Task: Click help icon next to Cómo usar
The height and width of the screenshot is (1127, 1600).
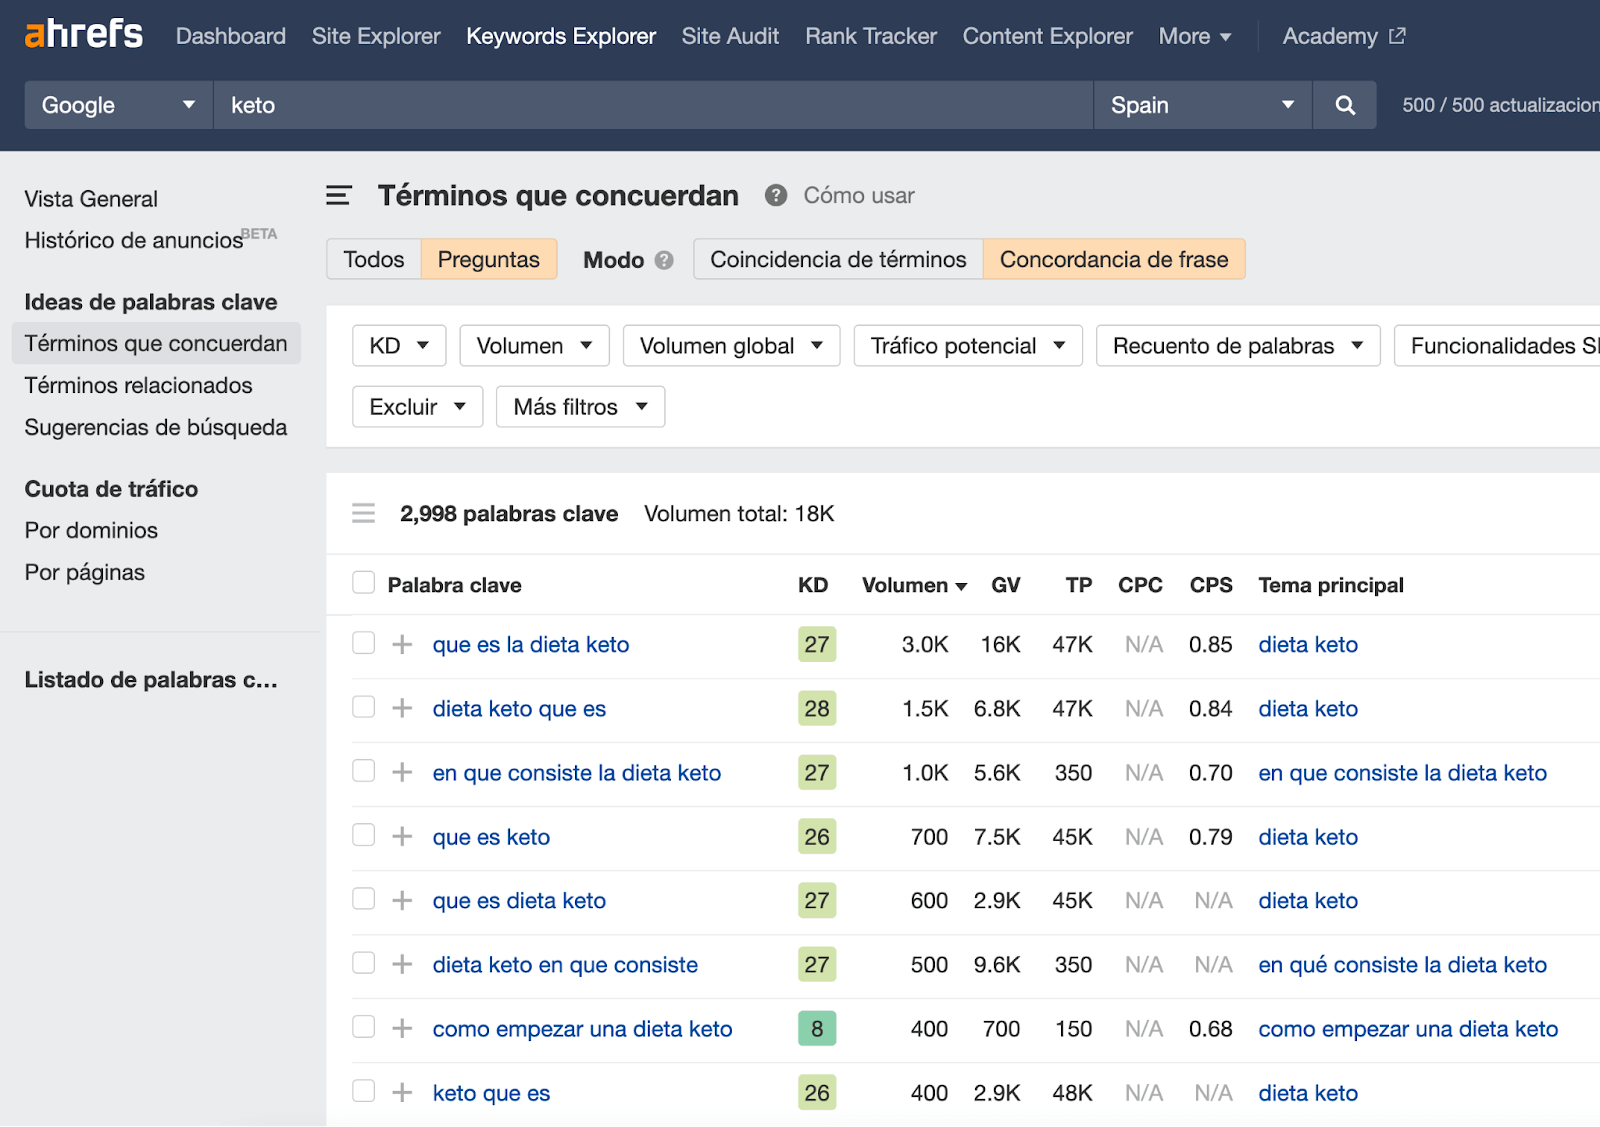Action: pos(776,196)
